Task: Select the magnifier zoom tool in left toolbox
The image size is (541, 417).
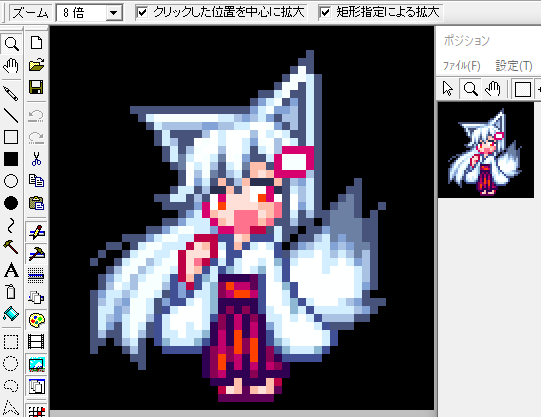Action: 11,43
